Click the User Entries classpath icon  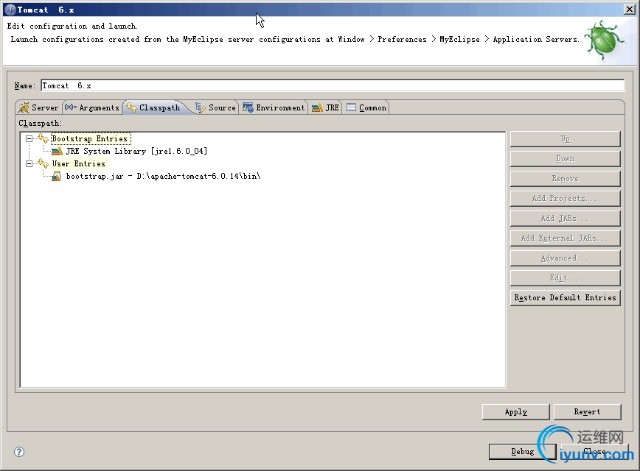(x=43, y=164)
